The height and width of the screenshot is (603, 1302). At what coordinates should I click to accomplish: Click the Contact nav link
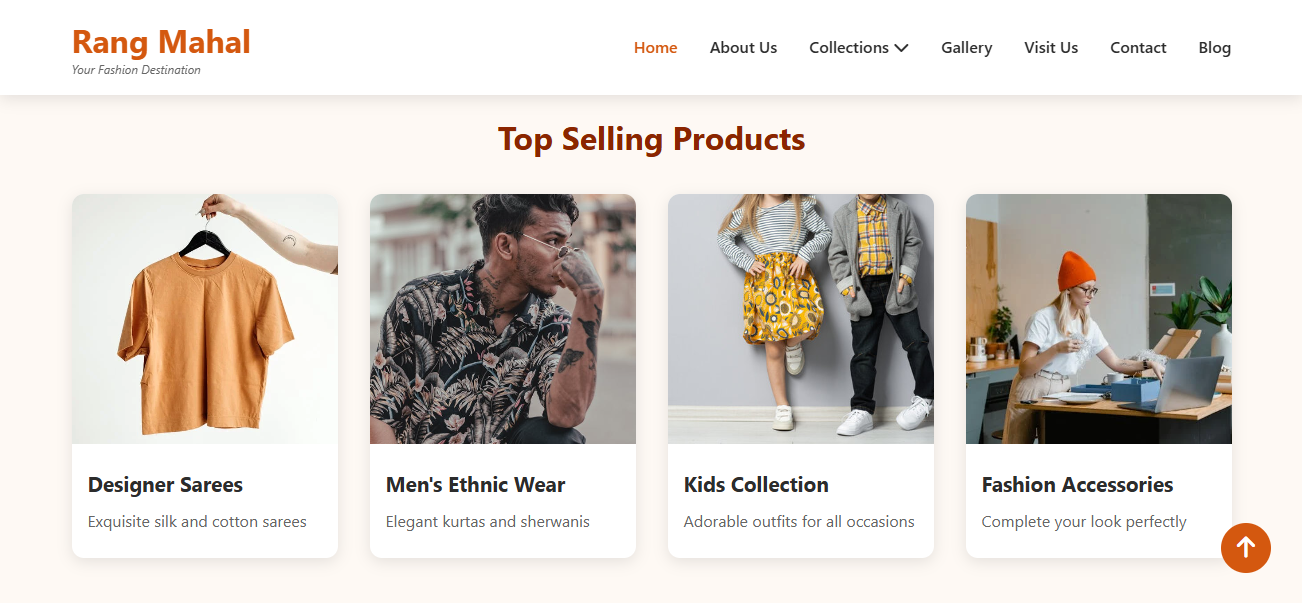(x=1138, y=48)
